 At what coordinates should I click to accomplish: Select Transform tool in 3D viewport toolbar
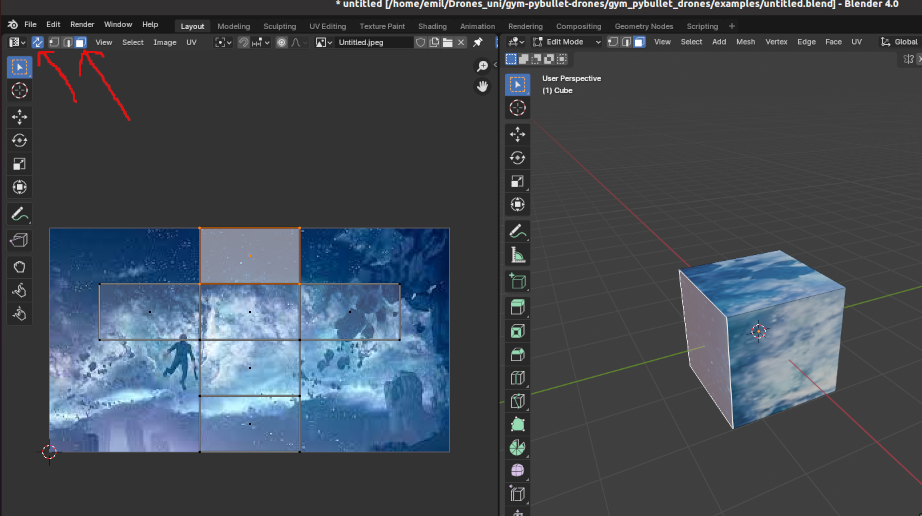pyautogui.click(x=517, y=205)
